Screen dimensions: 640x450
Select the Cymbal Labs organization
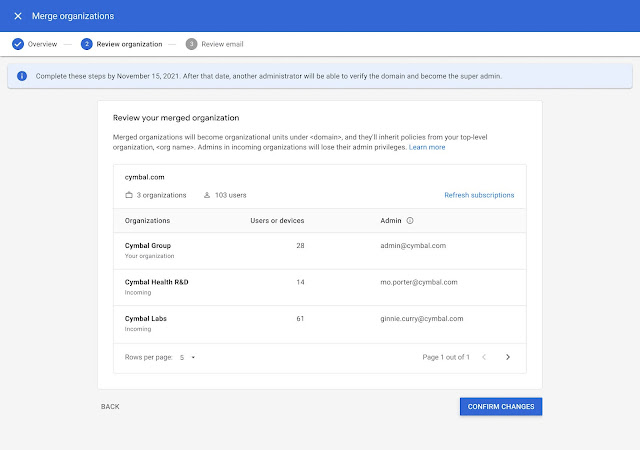pos(146,319)
